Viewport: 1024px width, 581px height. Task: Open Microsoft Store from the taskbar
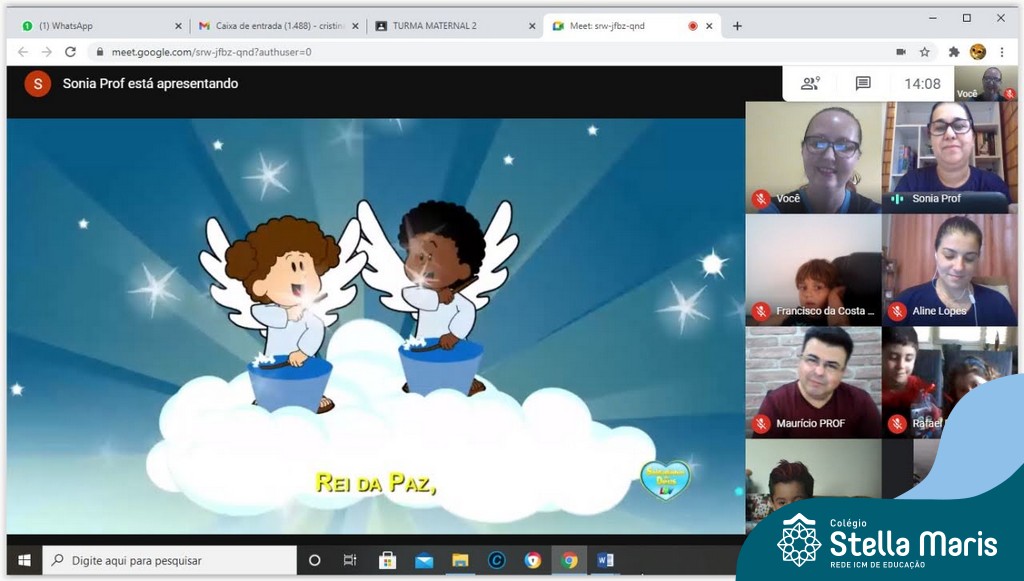387,560
